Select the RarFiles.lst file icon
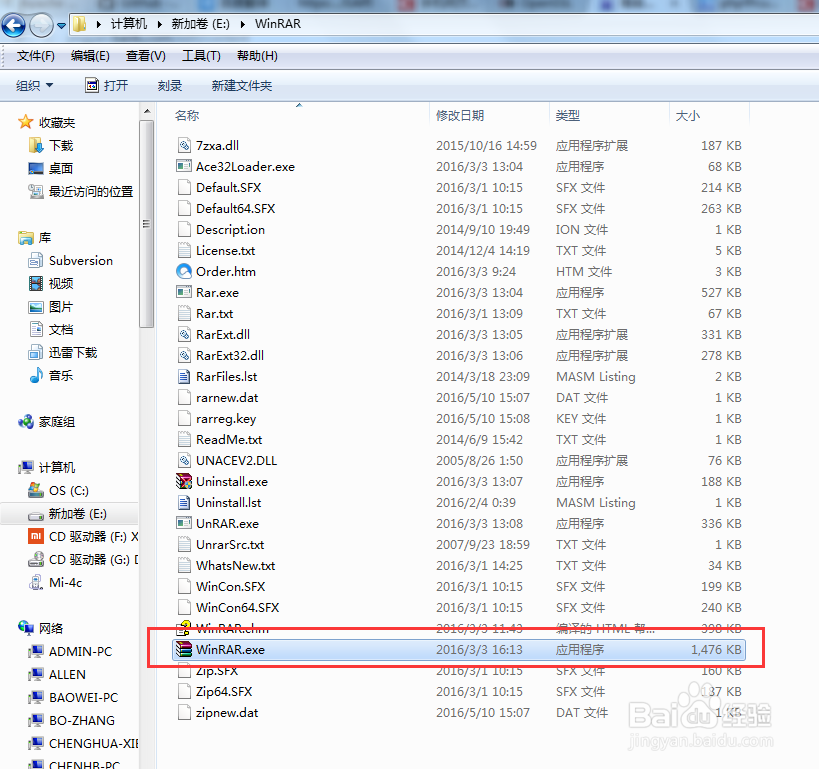The image size is (819, 769). coord(184,376)
